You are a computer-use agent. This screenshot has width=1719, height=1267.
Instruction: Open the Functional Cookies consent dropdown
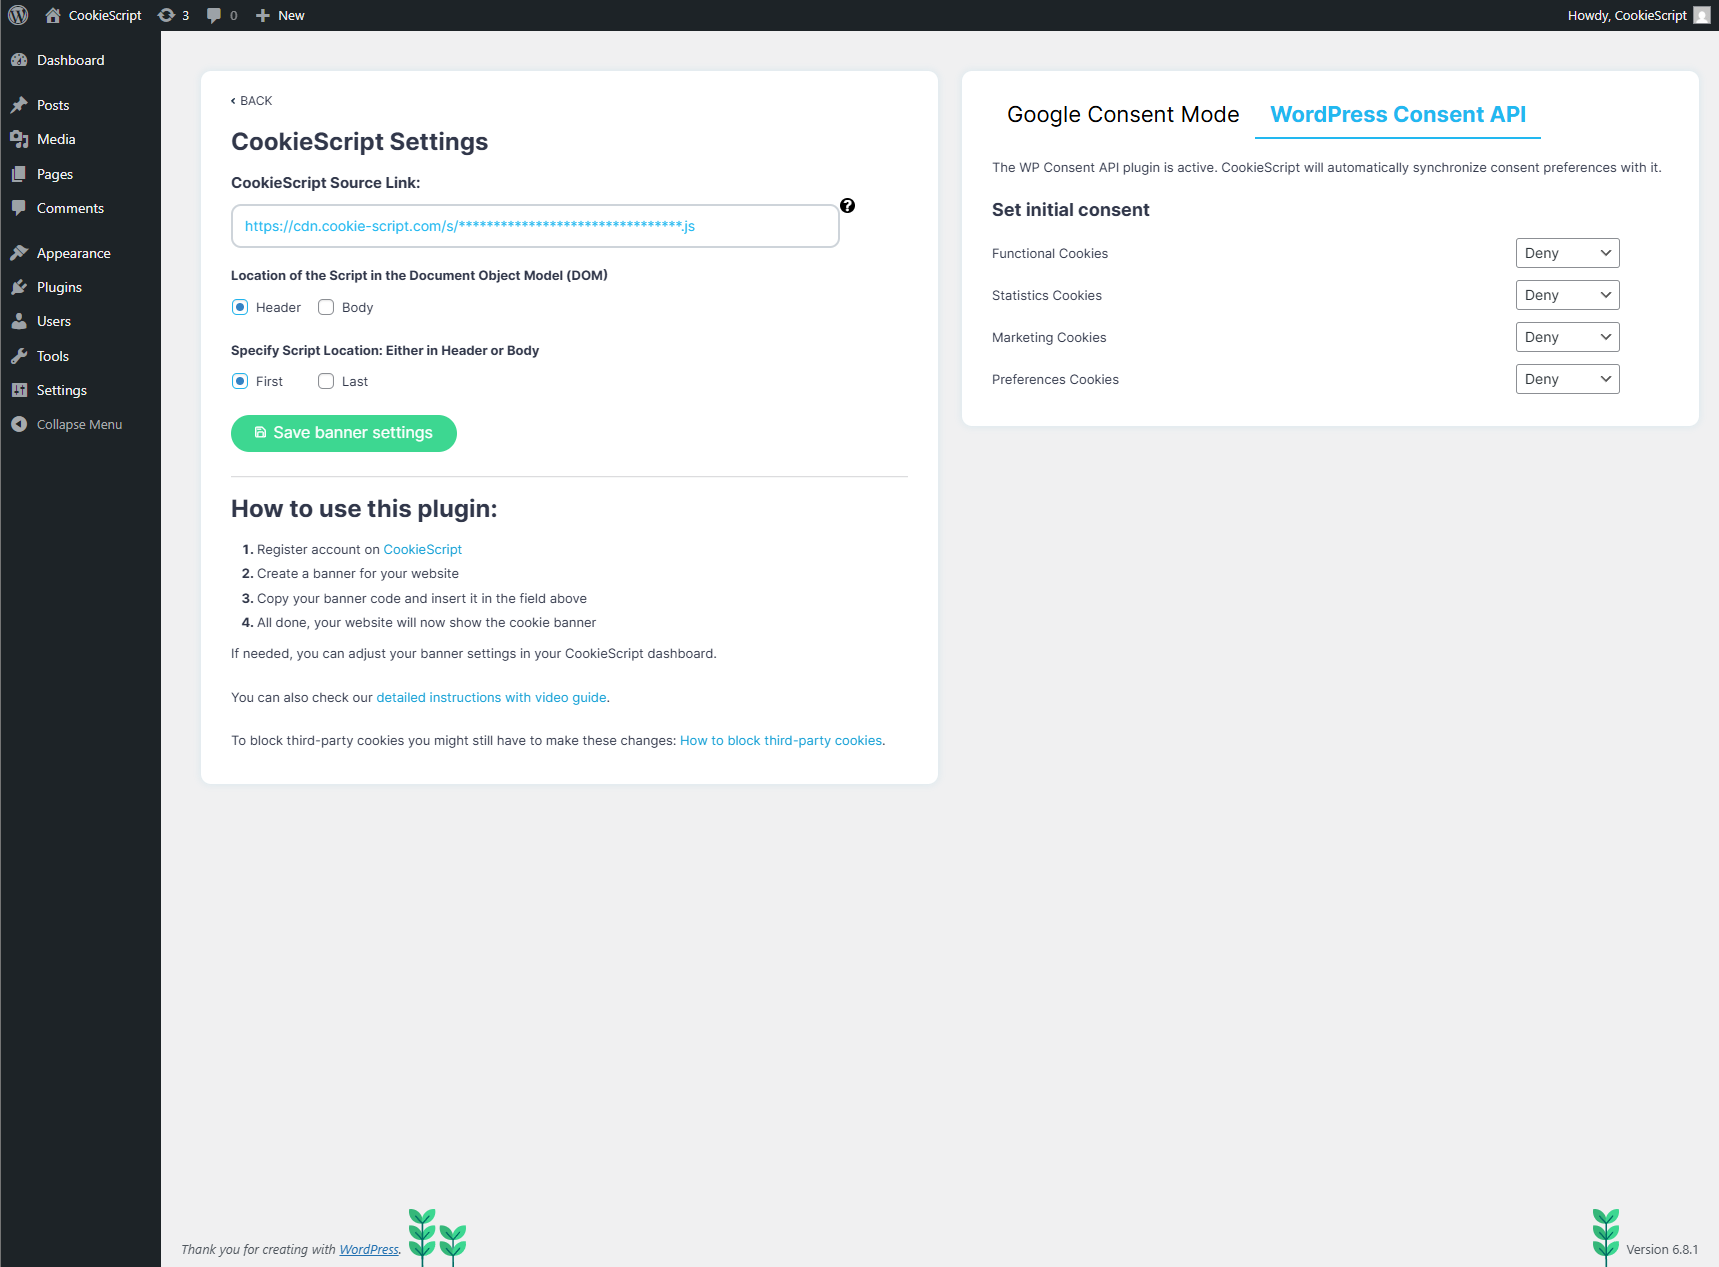pyautogui.click(x=1567, y=253)
